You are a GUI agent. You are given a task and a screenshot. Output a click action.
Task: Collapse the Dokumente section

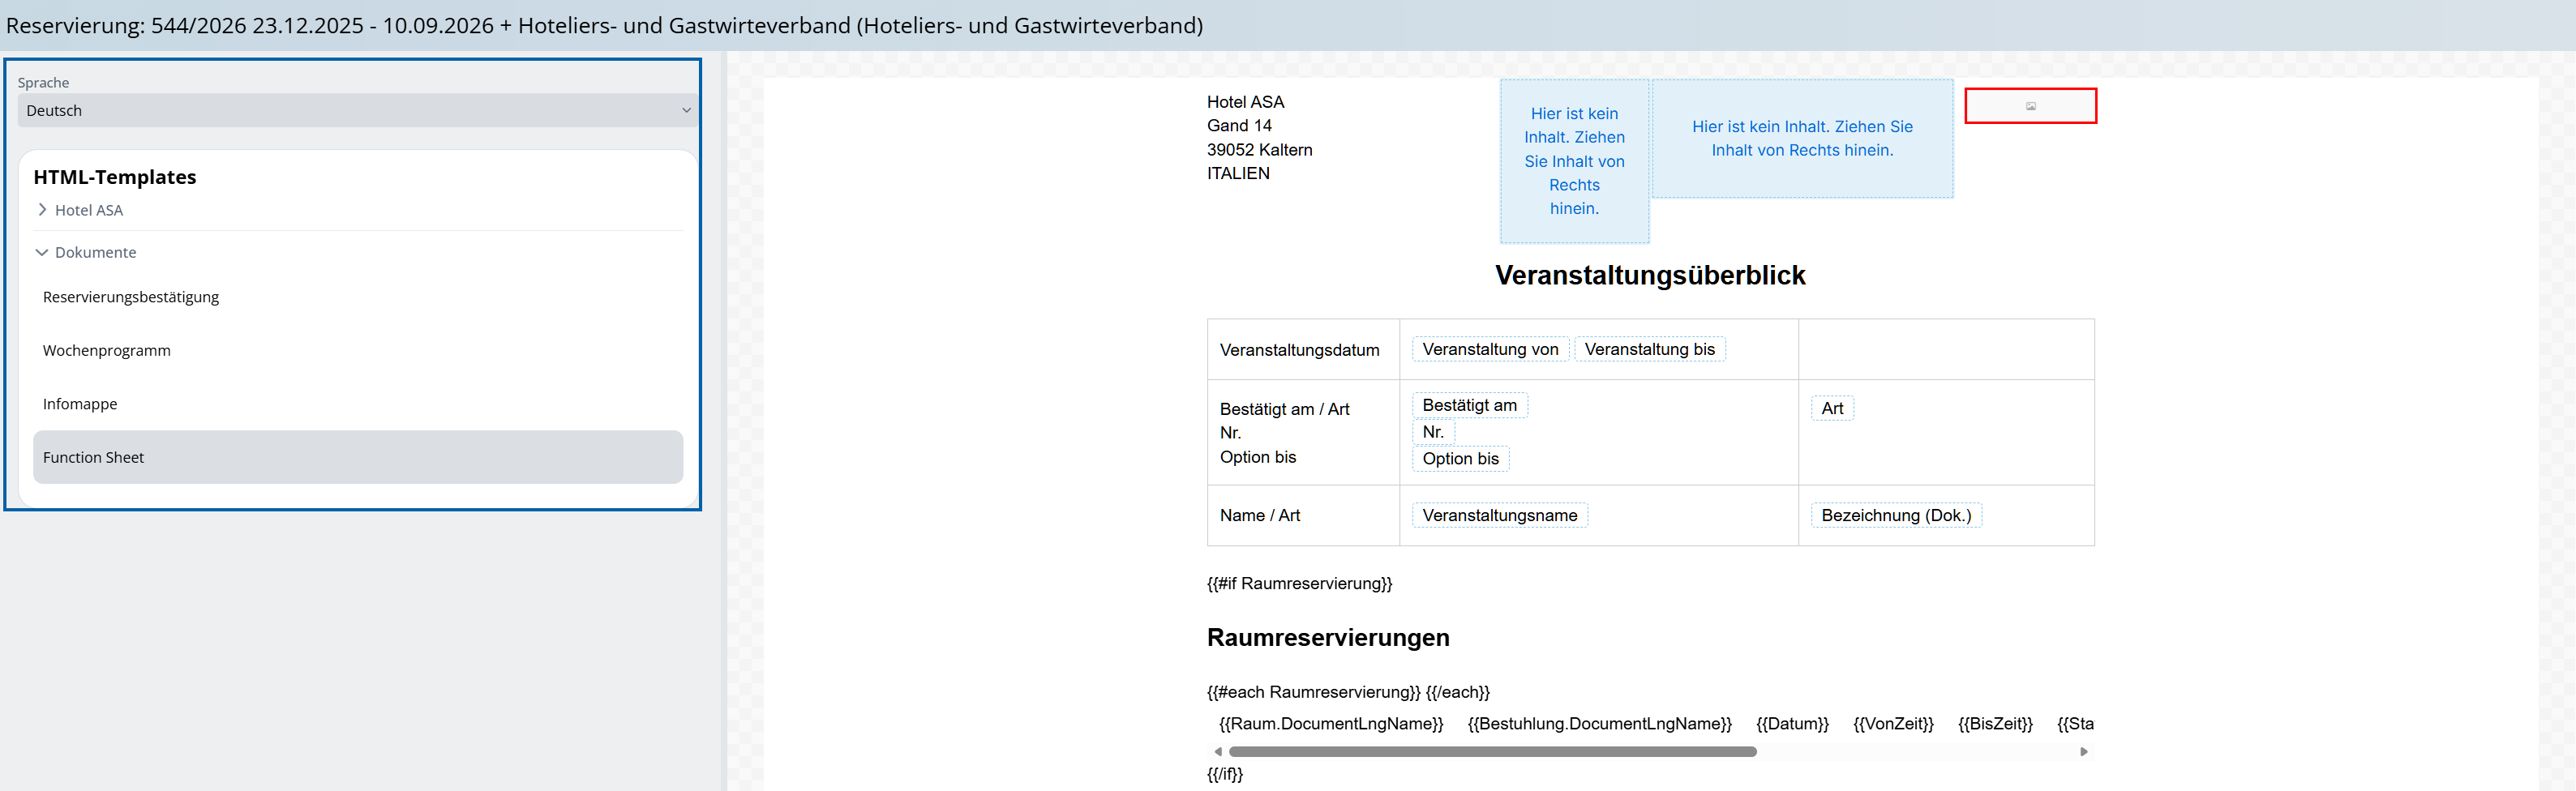pyautogui.click(x=42, y=252)
